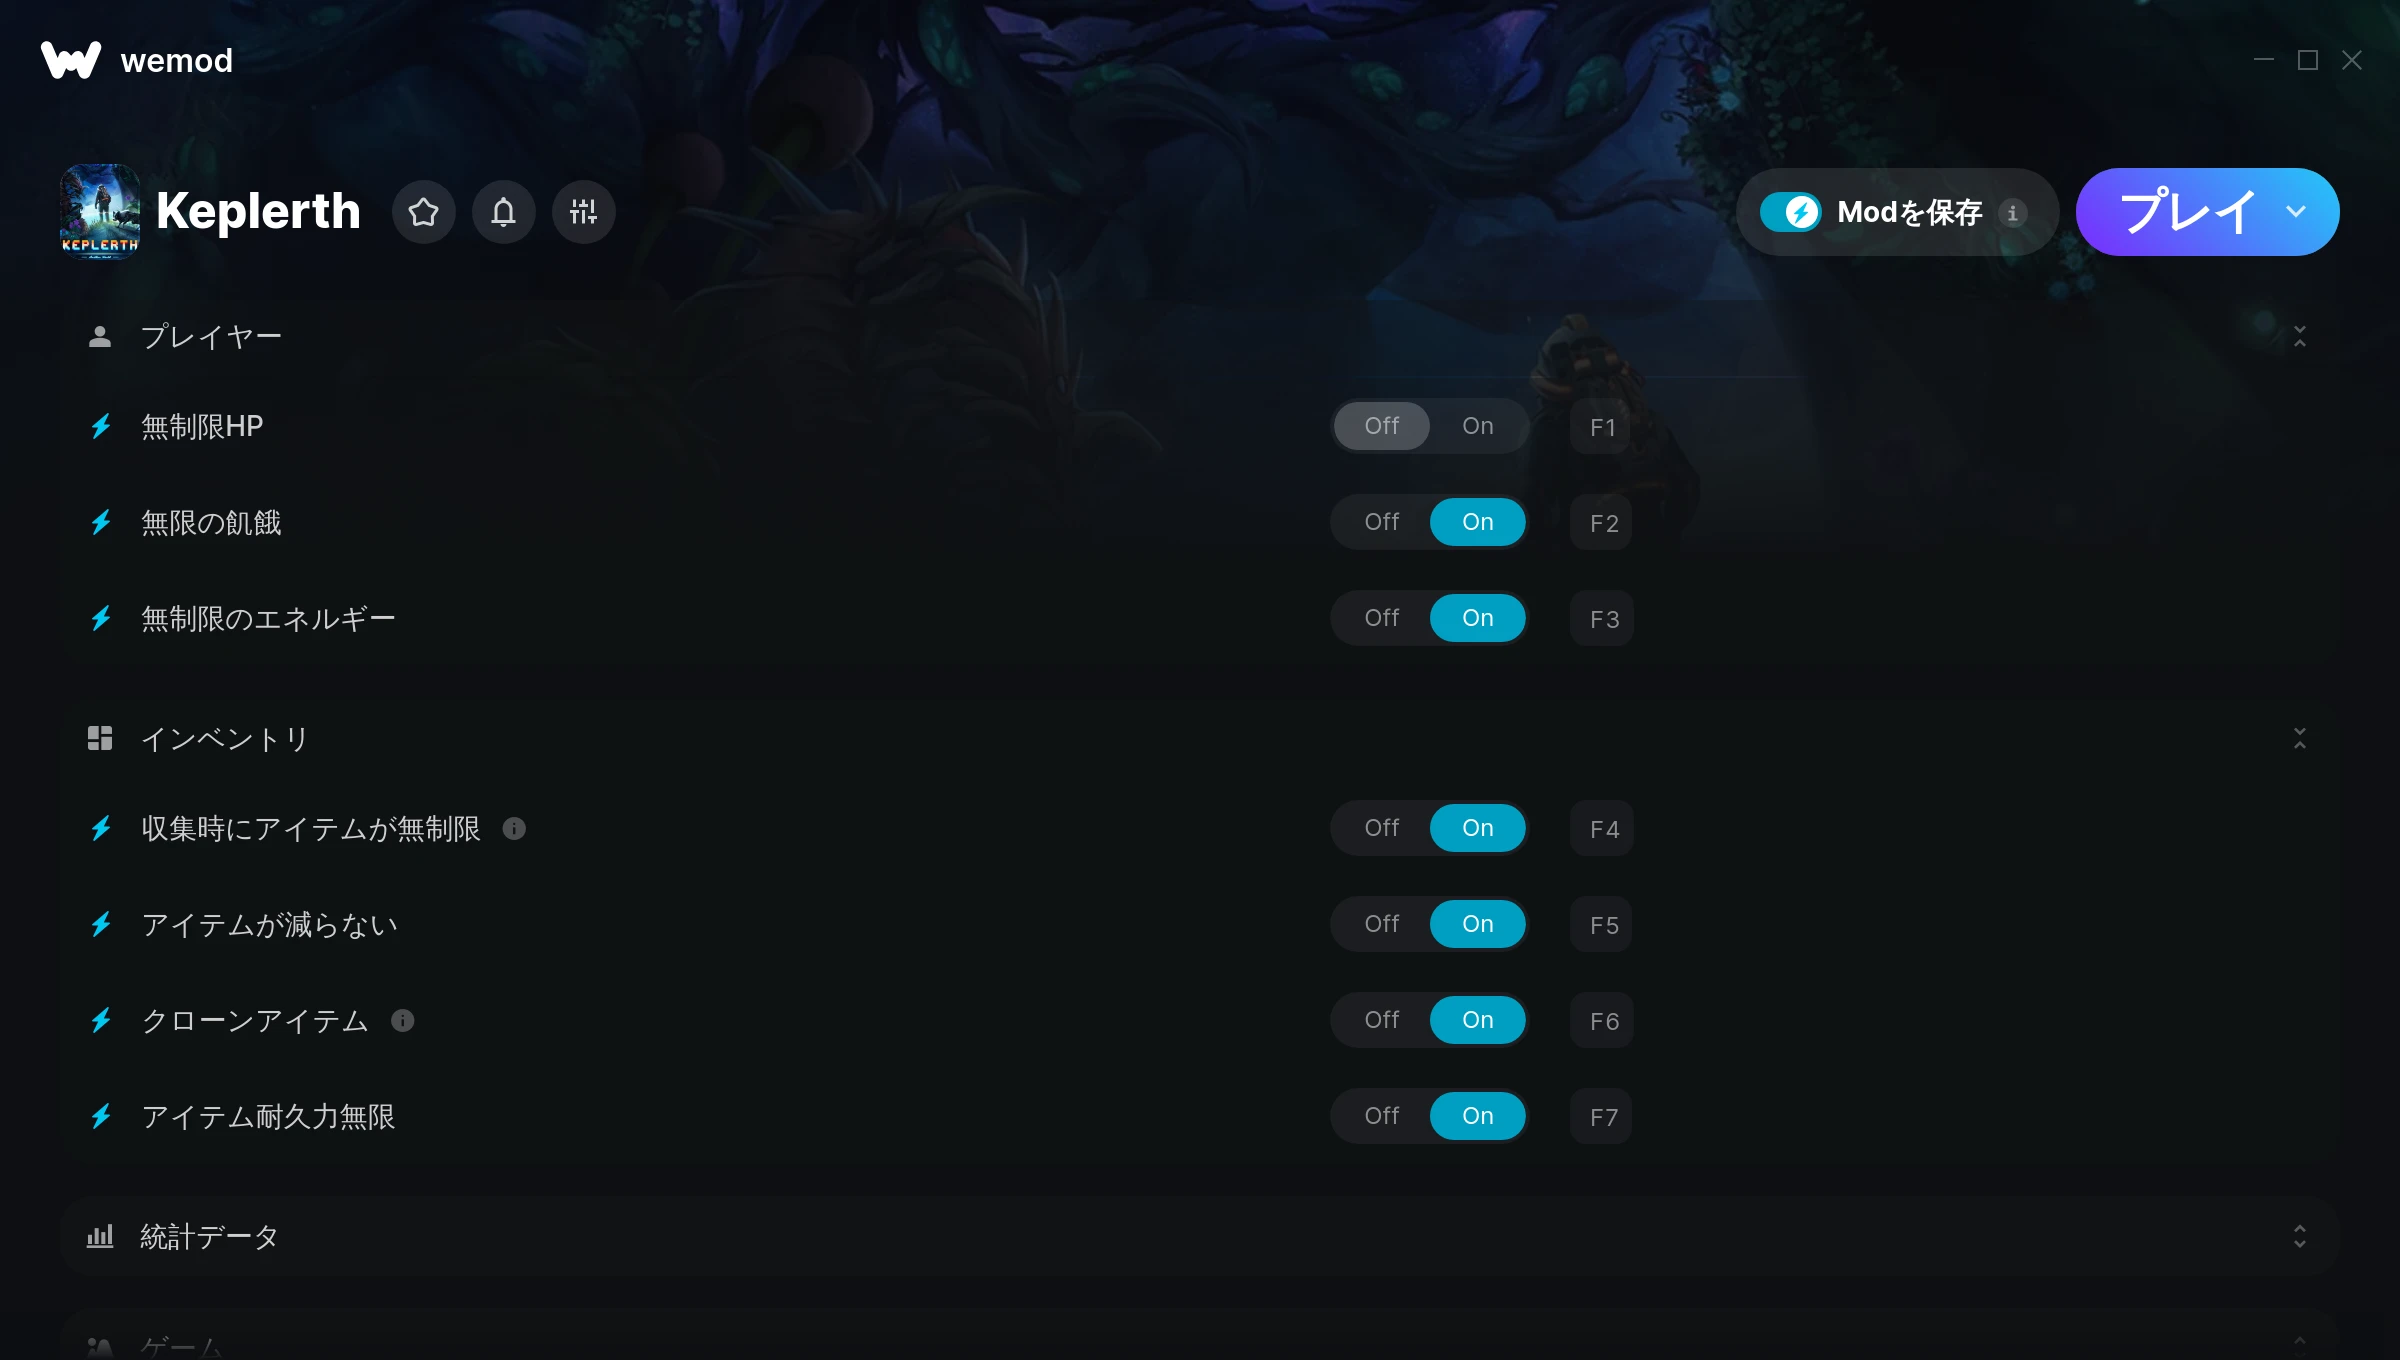Image resolution: width=2400 pixels, height=1360 pixels.
Task: Open the dropdown arrow on プレイ button
Action: click(2296, 212)
